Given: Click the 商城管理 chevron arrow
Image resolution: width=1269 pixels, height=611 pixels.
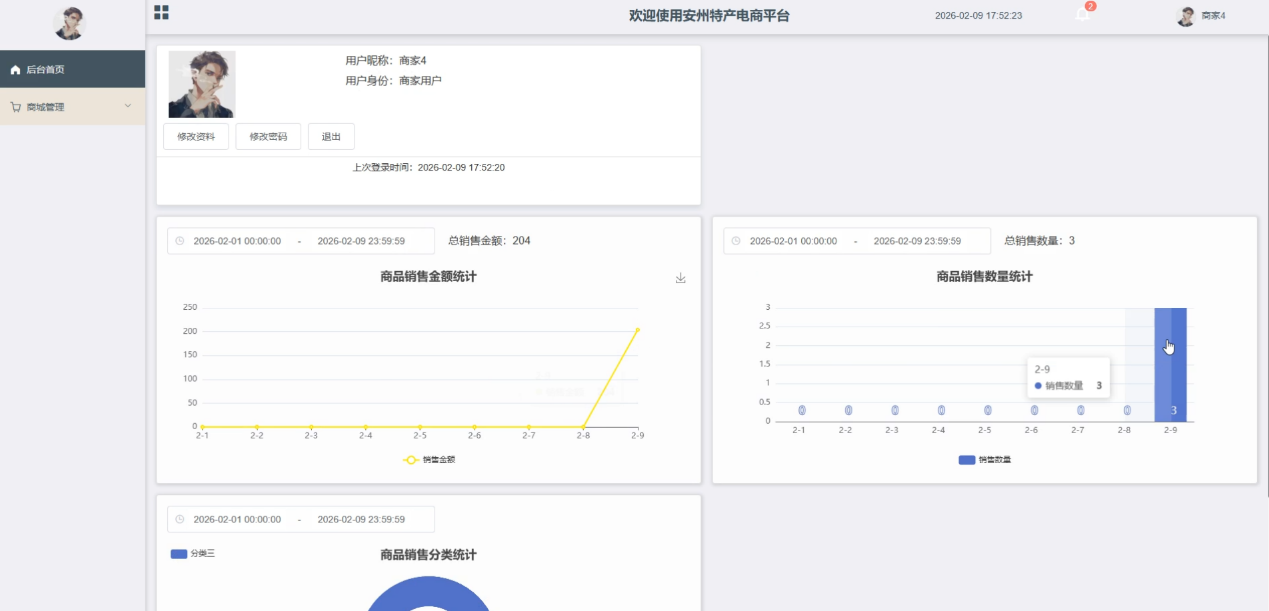Looking at the screenshot, I should coord(127,106).
